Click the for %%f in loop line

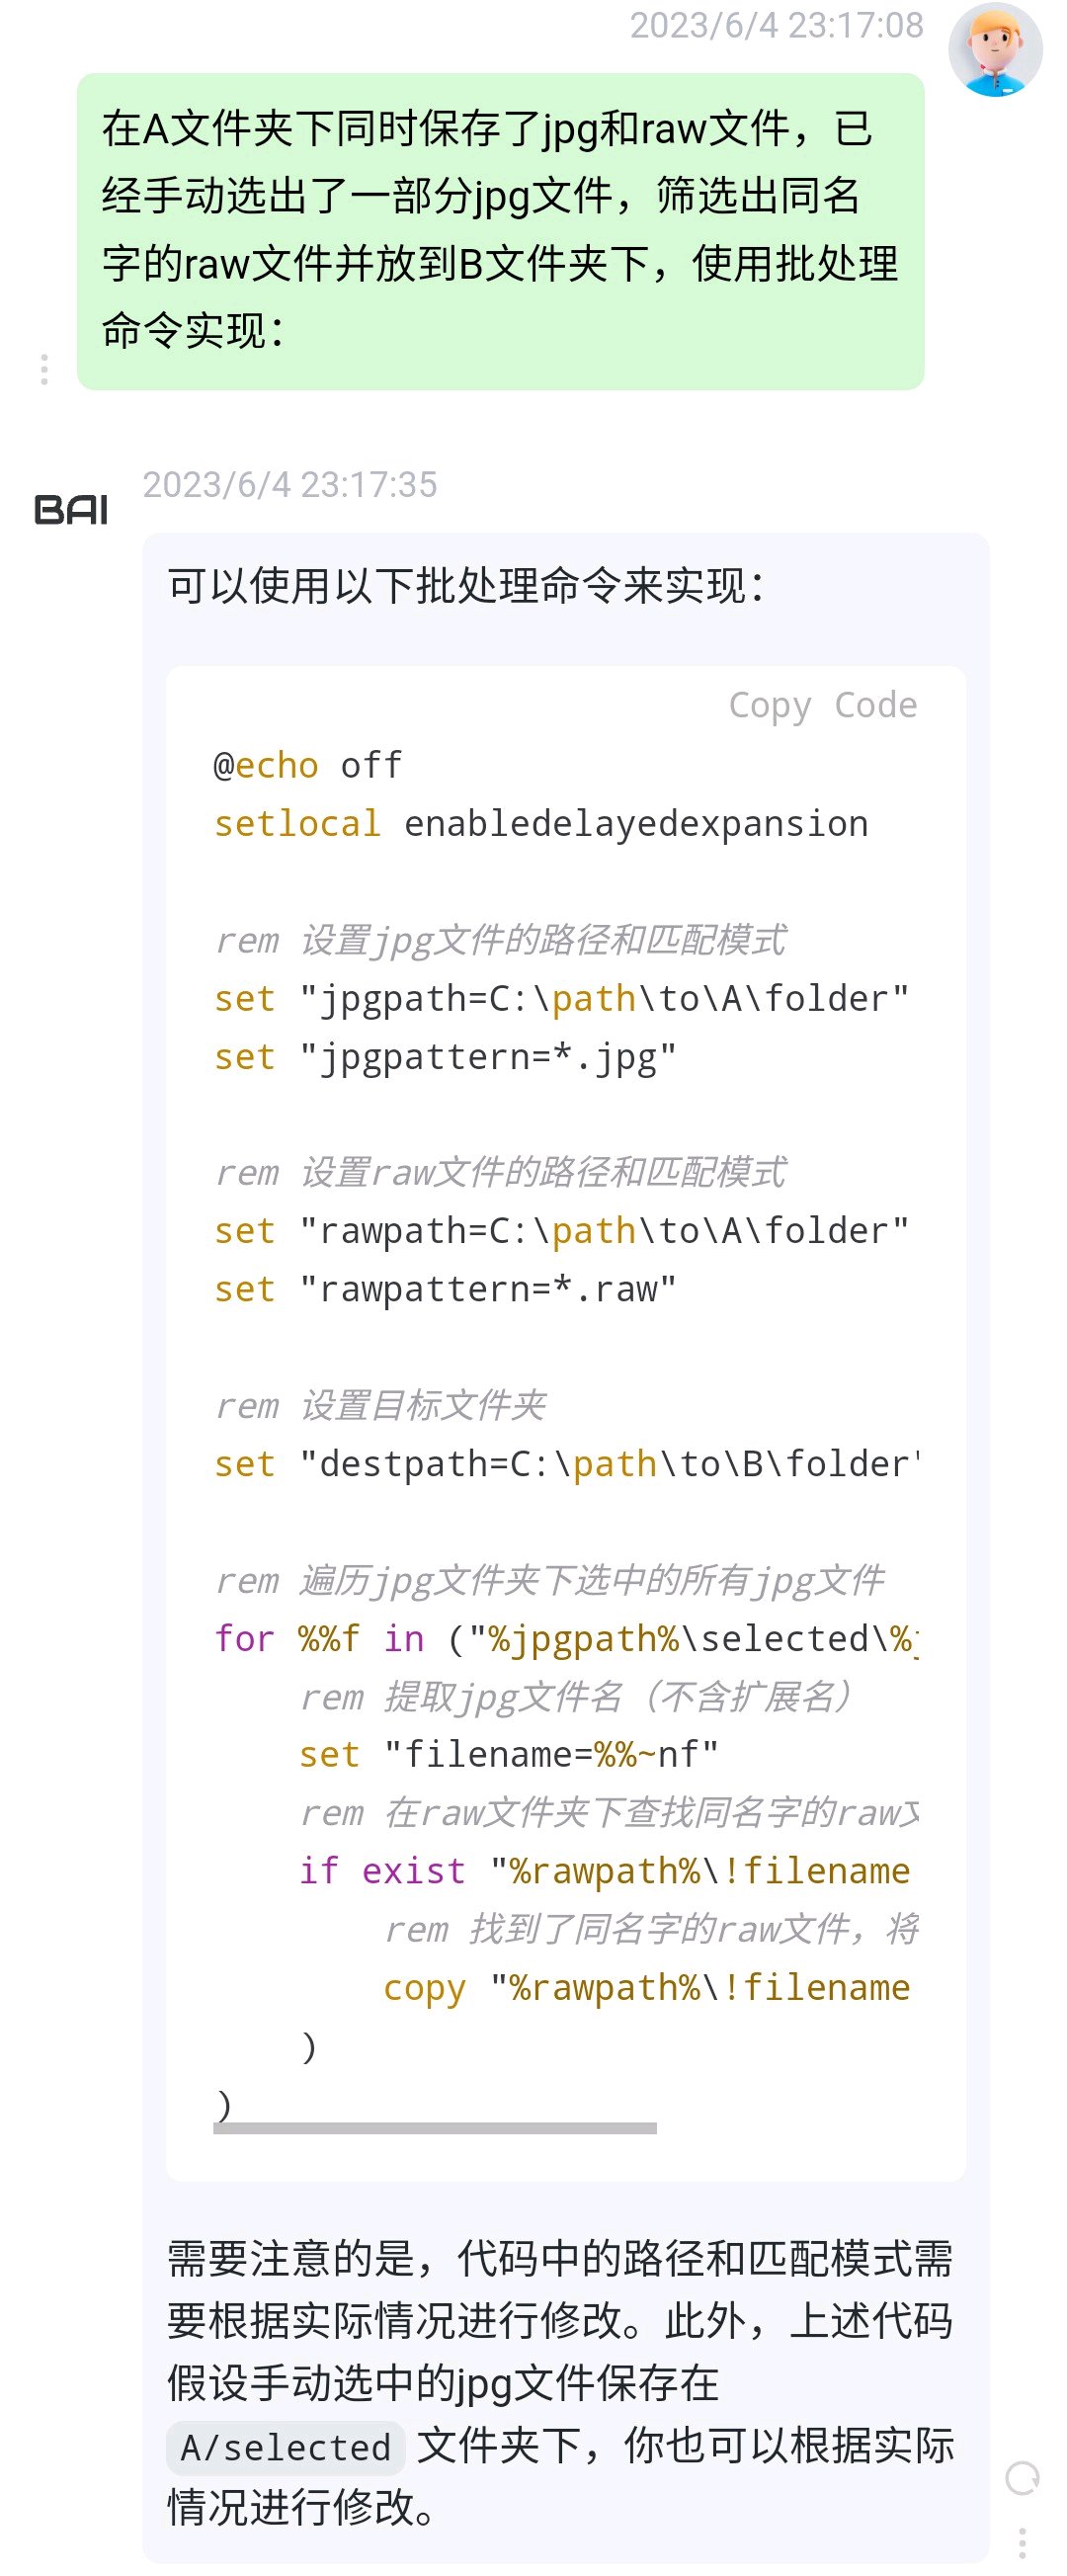coord(566,1639)
